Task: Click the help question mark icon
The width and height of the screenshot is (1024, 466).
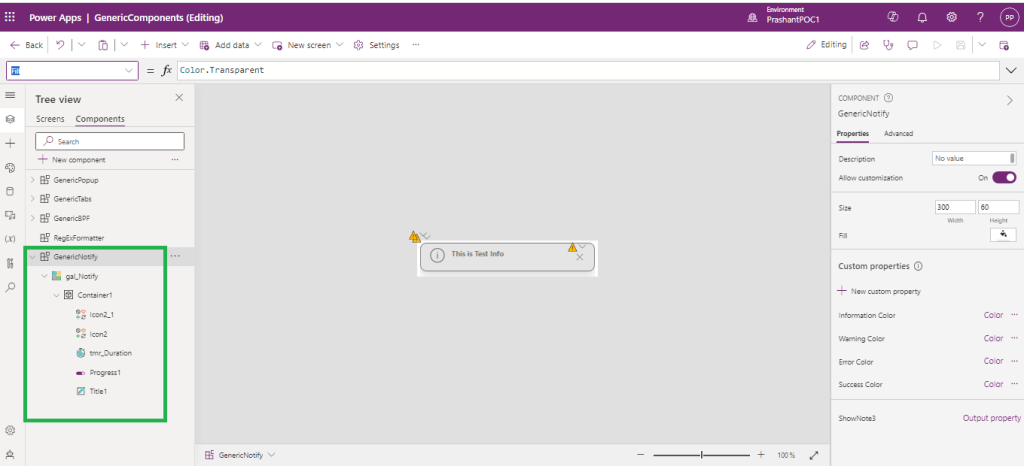Action: [x=980, y=17]
